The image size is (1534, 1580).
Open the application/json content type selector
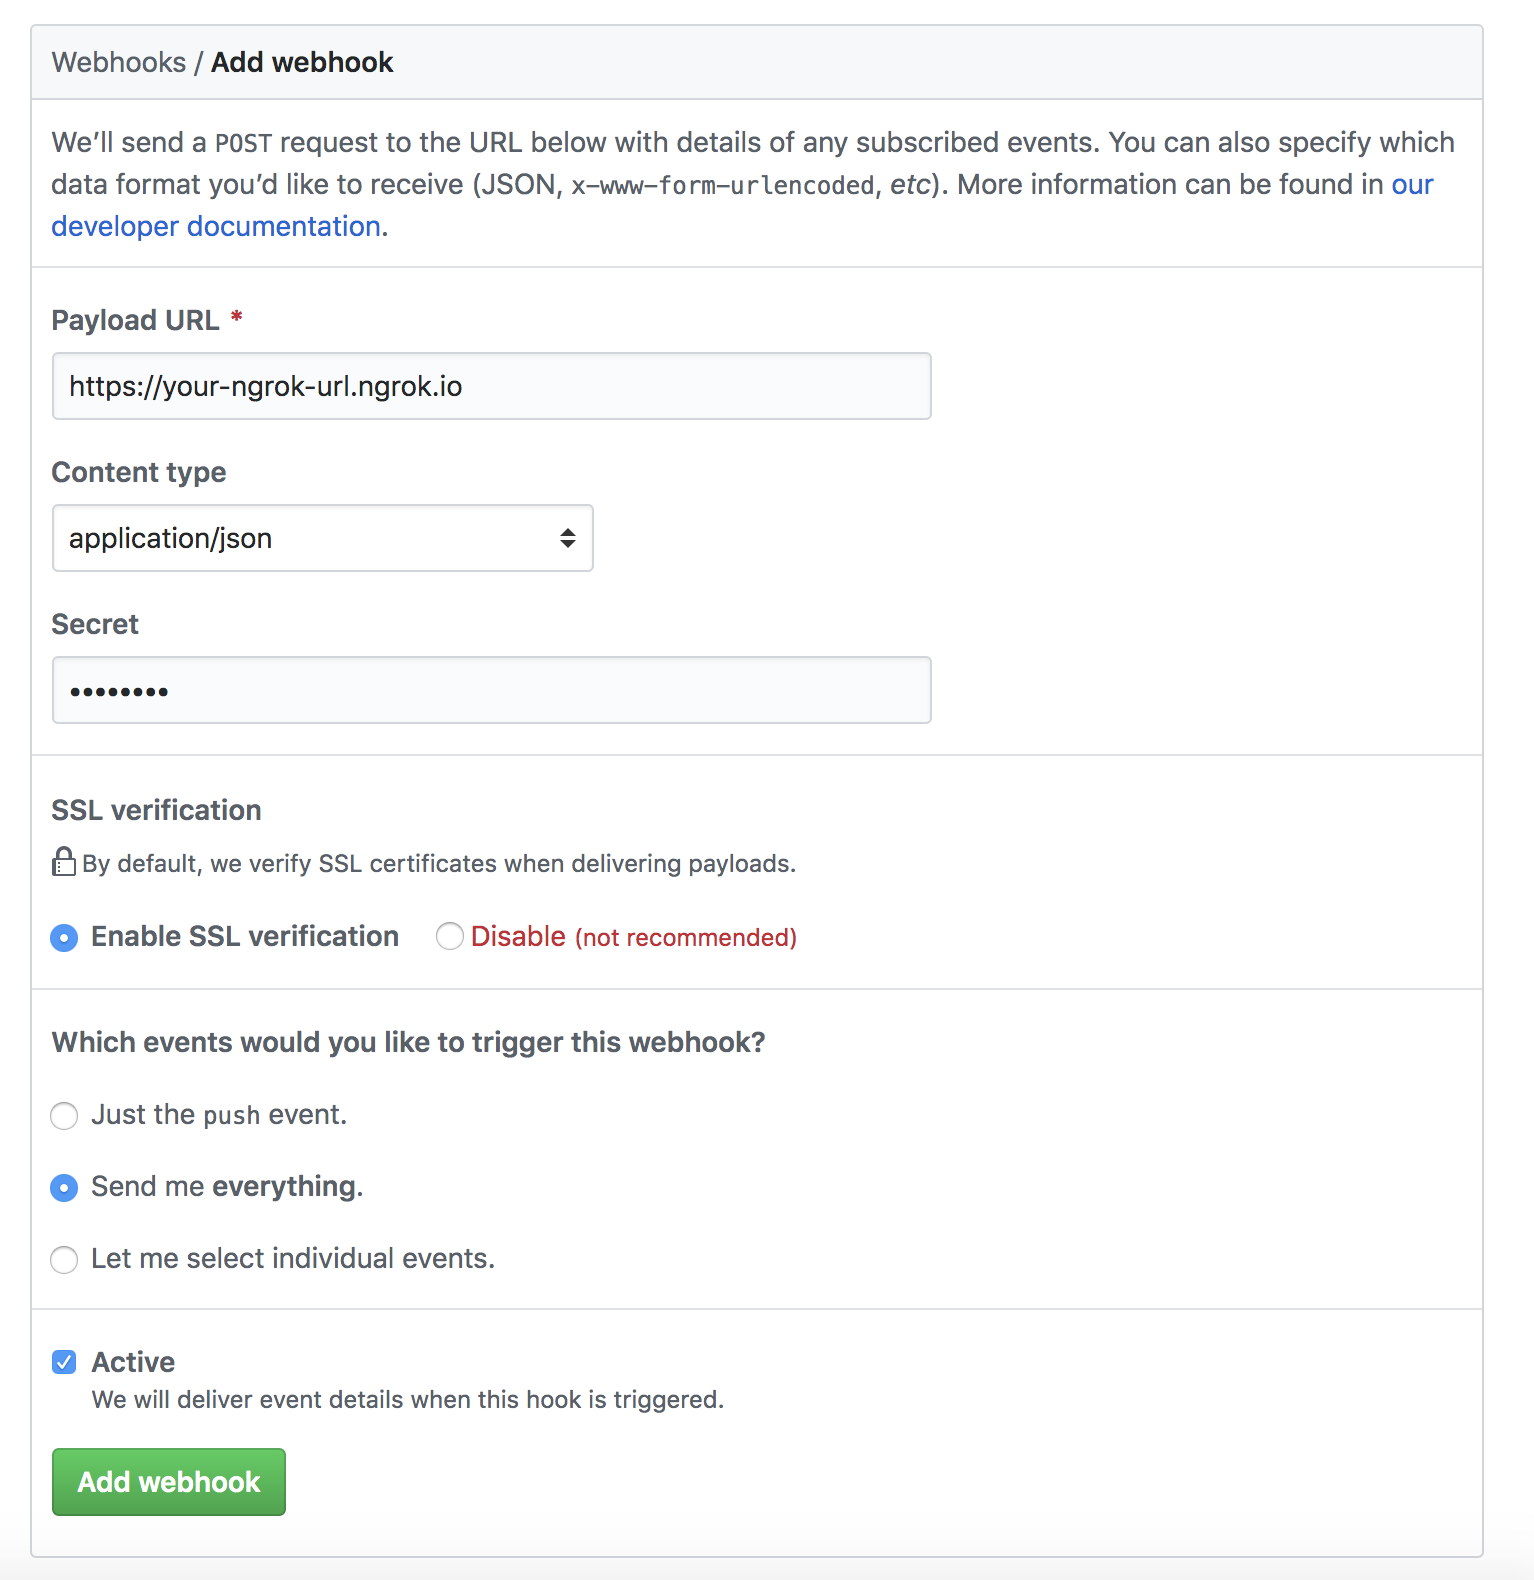(x=322, y=538)
